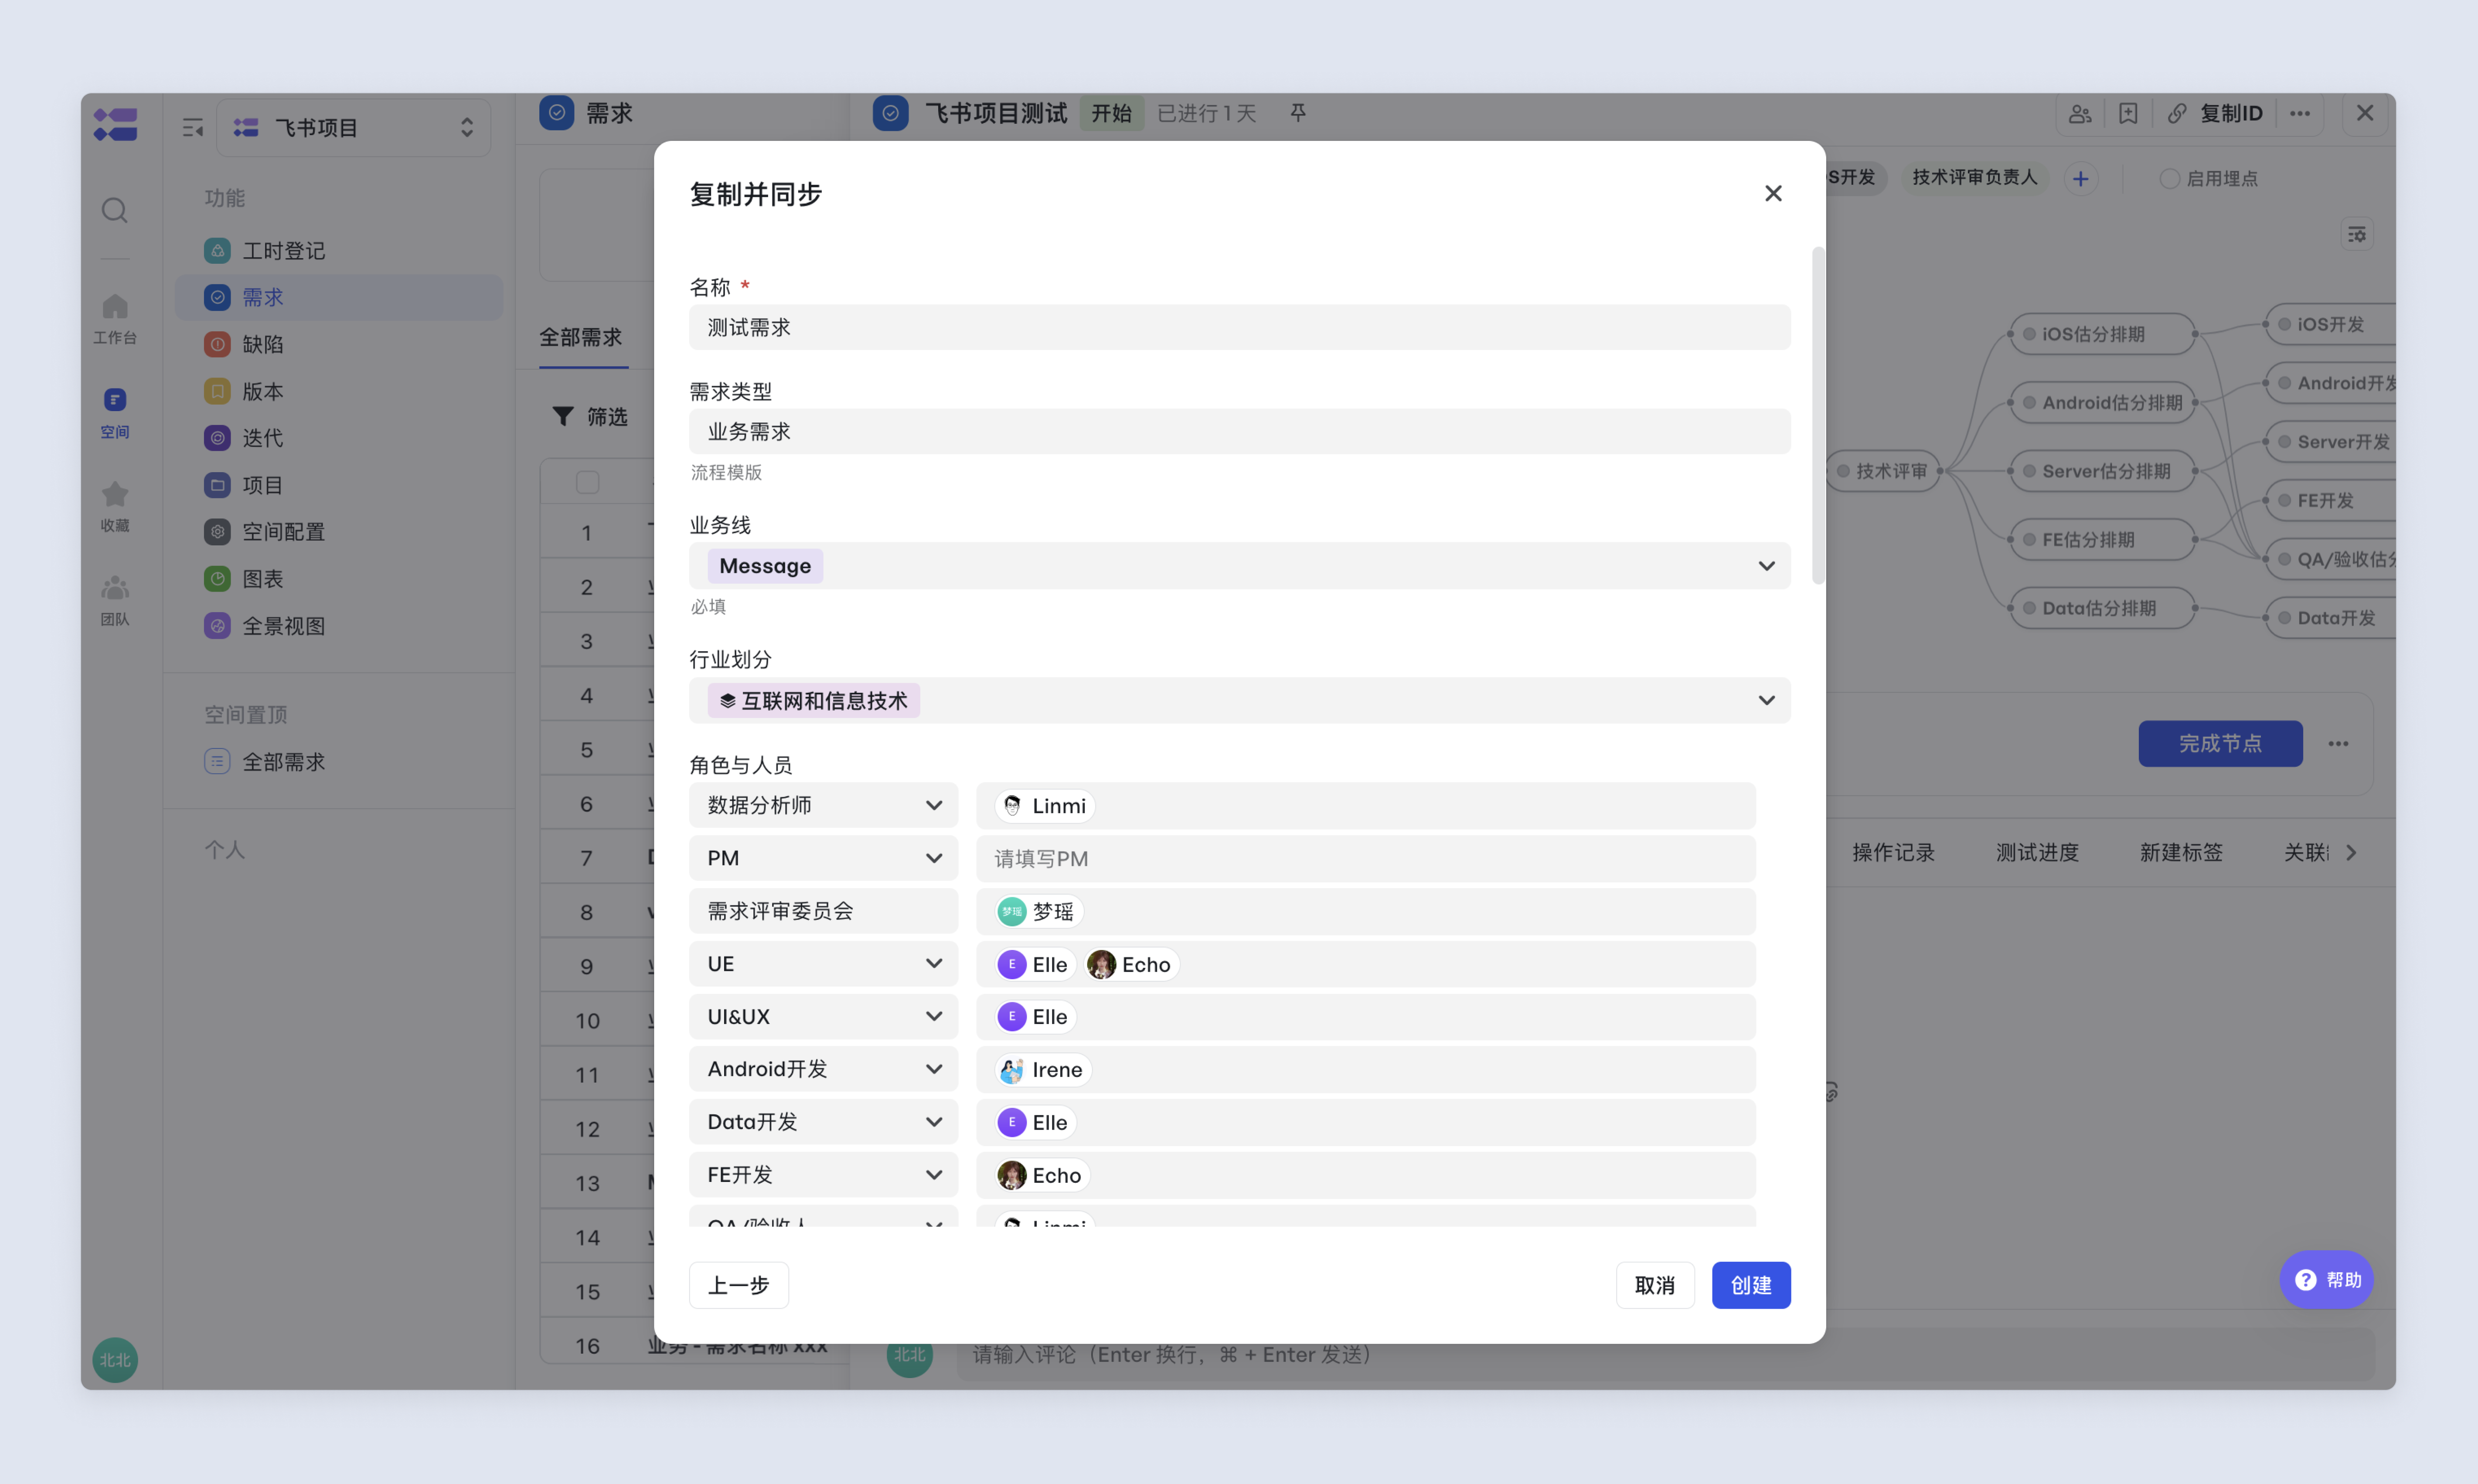Click the 完成节点 button
This screenshot has height=1484, width=2478.
[2220, 744]
